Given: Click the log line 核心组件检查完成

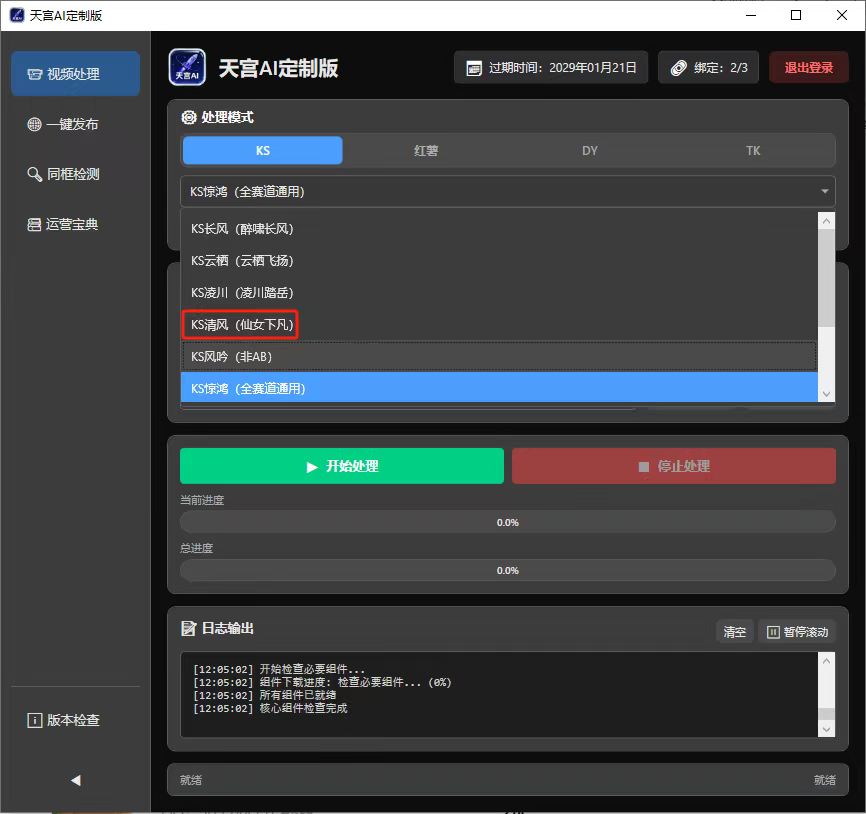Looking at the screenshot, I should 271,708.
